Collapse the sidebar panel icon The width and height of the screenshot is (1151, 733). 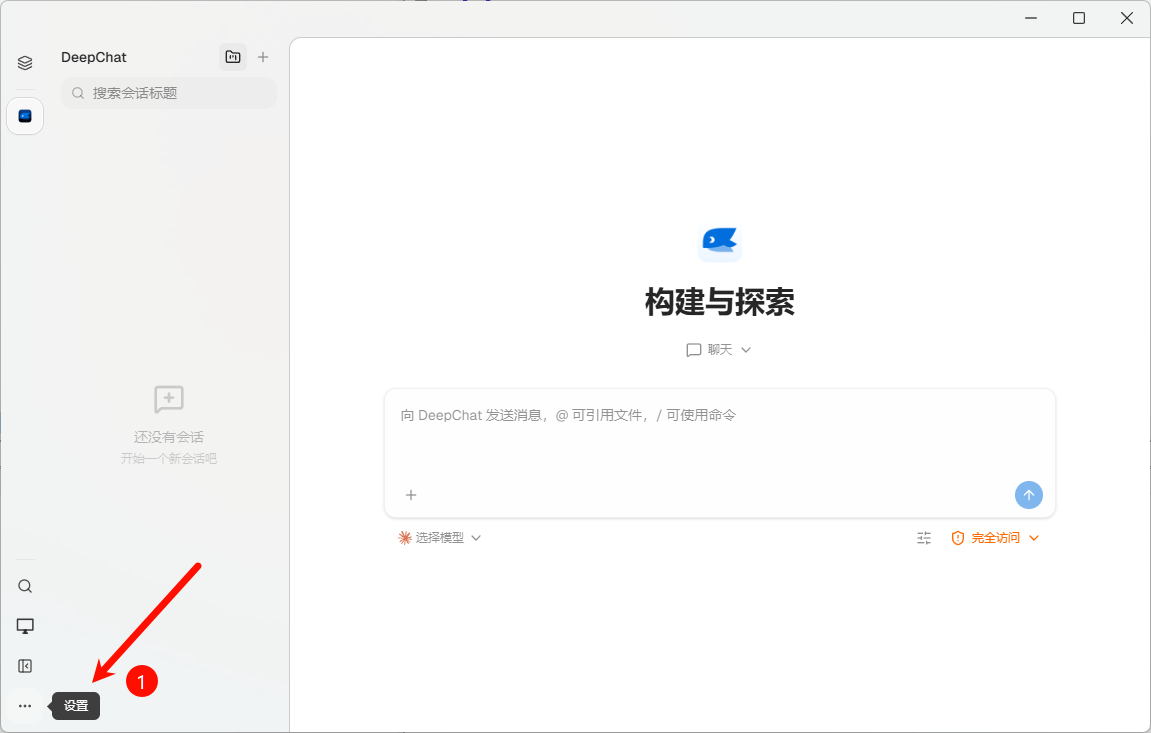[25, 666]
